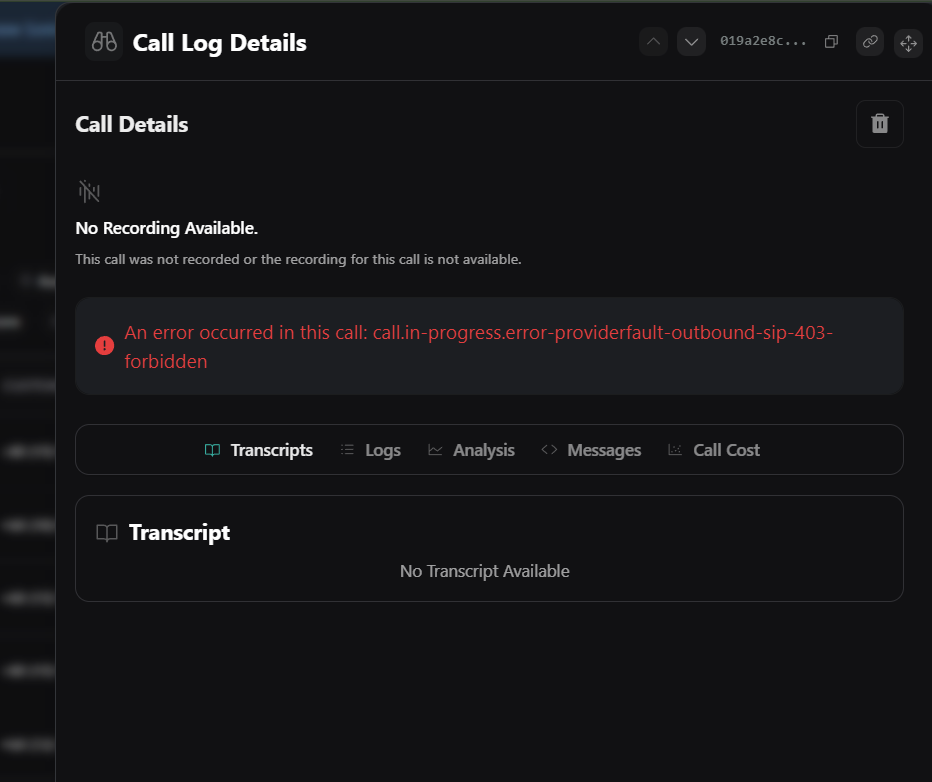Click the list icon beside Logs
The image size is (932, 782).
point(346,450)
